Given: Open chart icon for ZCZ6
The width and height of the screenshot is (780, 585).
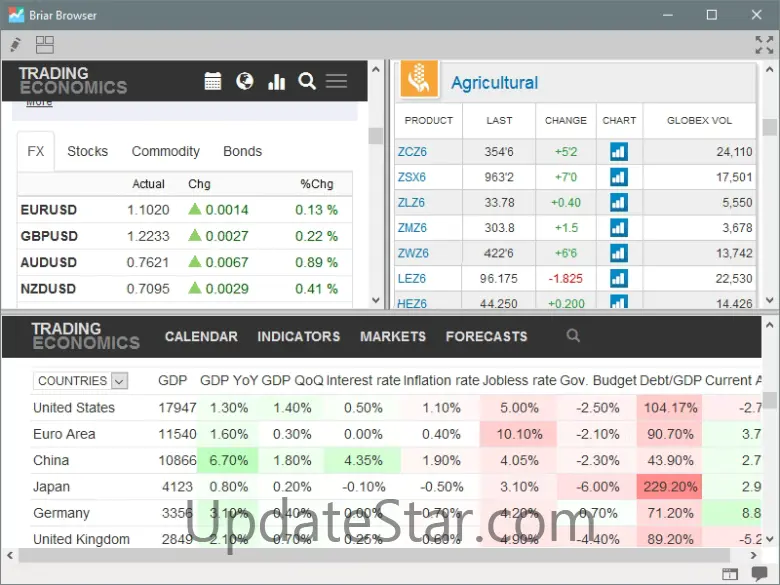Looking at the screenshot, I should click(x=619, y=152).
